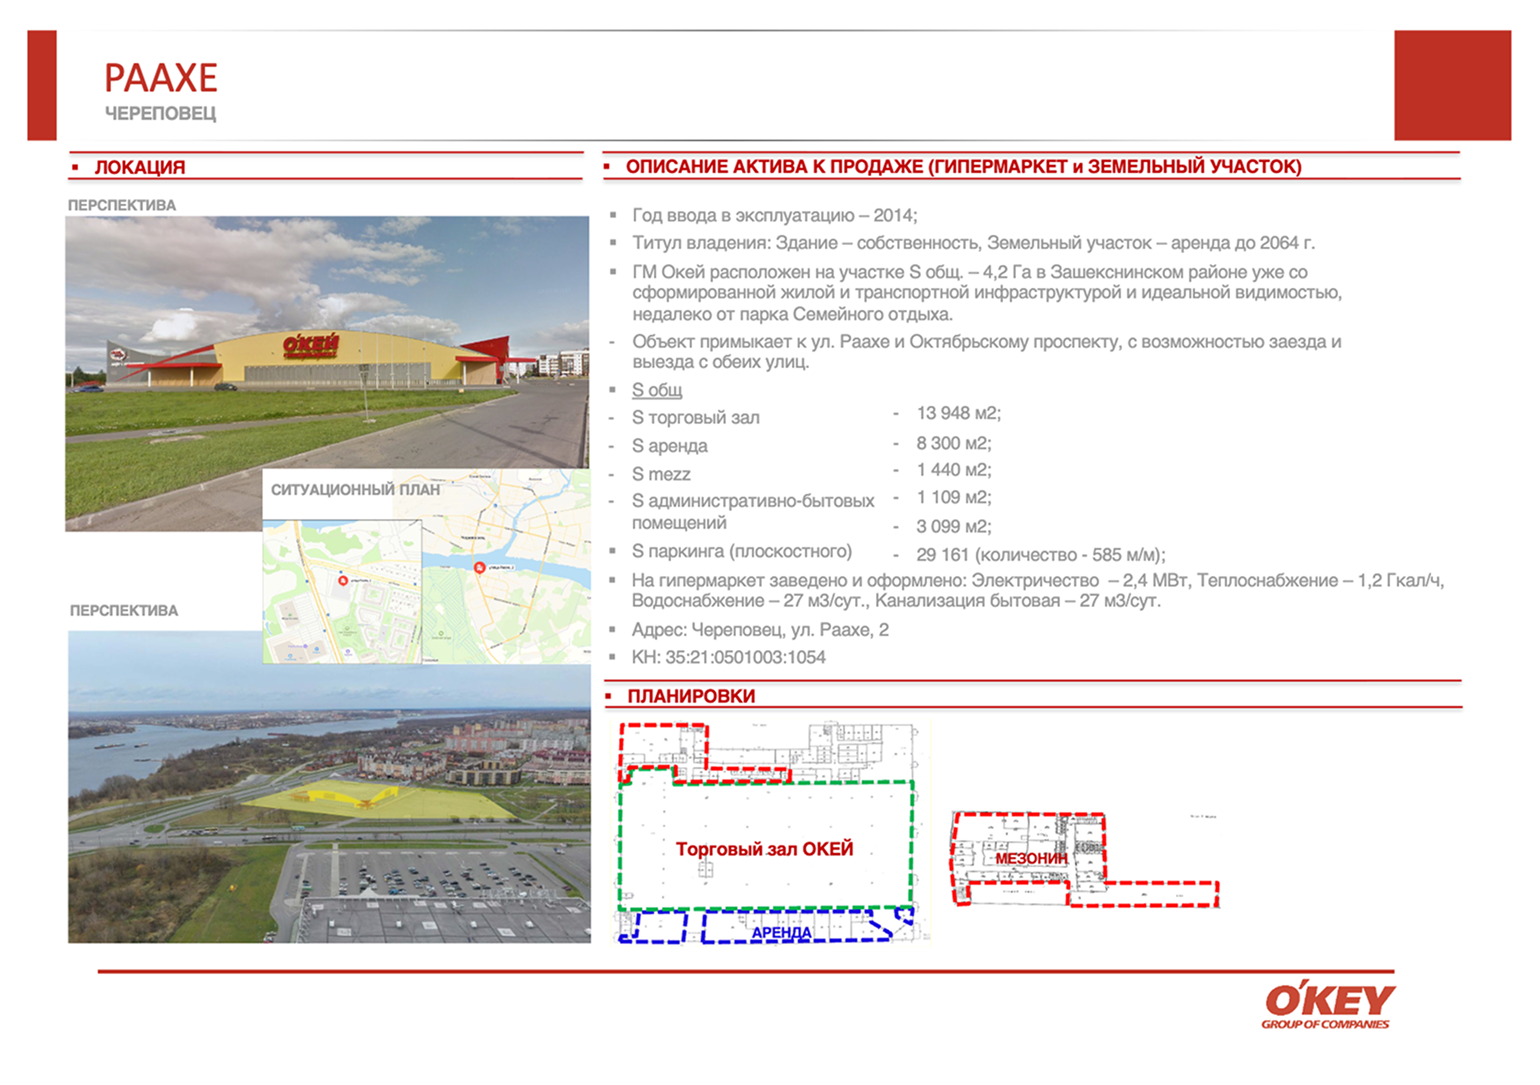Image resolution: width=1540 pixels, height=1085 pixels.
Task: Select the "S mezz" row label
Action: coord(661,474)
